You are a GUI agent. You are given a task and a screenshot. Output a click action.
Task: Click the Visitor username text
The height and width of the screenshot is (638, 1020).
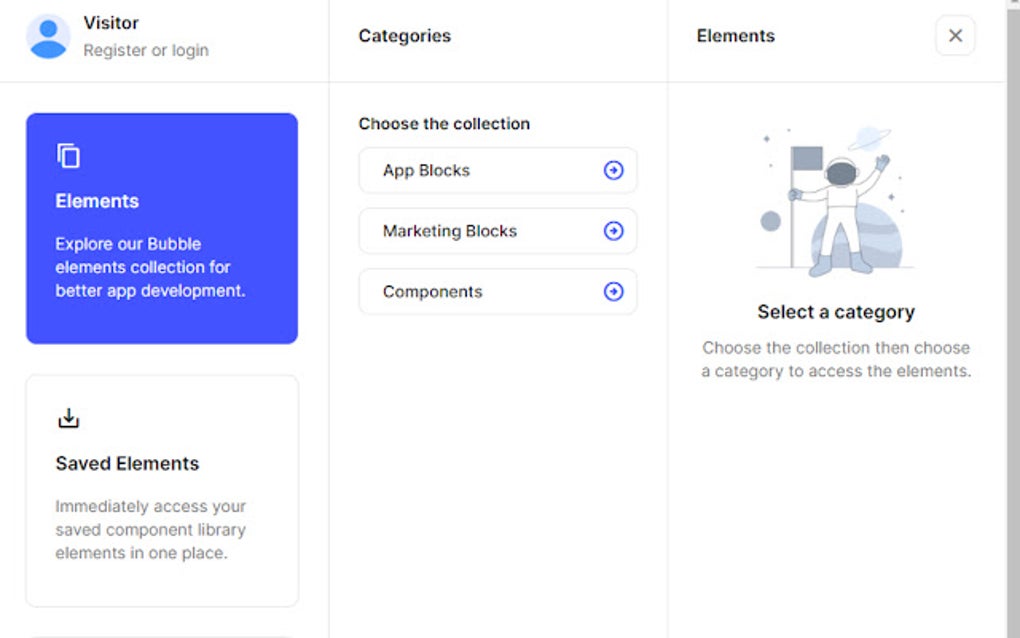(111, 23)
